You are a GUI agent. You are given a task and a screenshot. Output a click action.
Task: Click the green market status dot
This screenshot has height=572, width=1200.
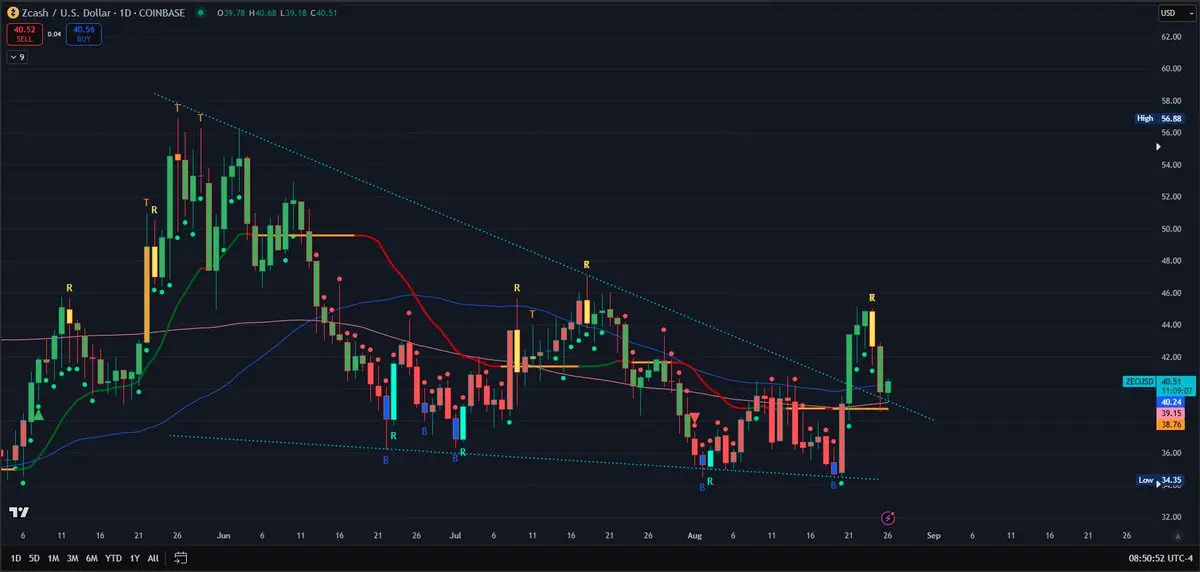coord(200,13)
